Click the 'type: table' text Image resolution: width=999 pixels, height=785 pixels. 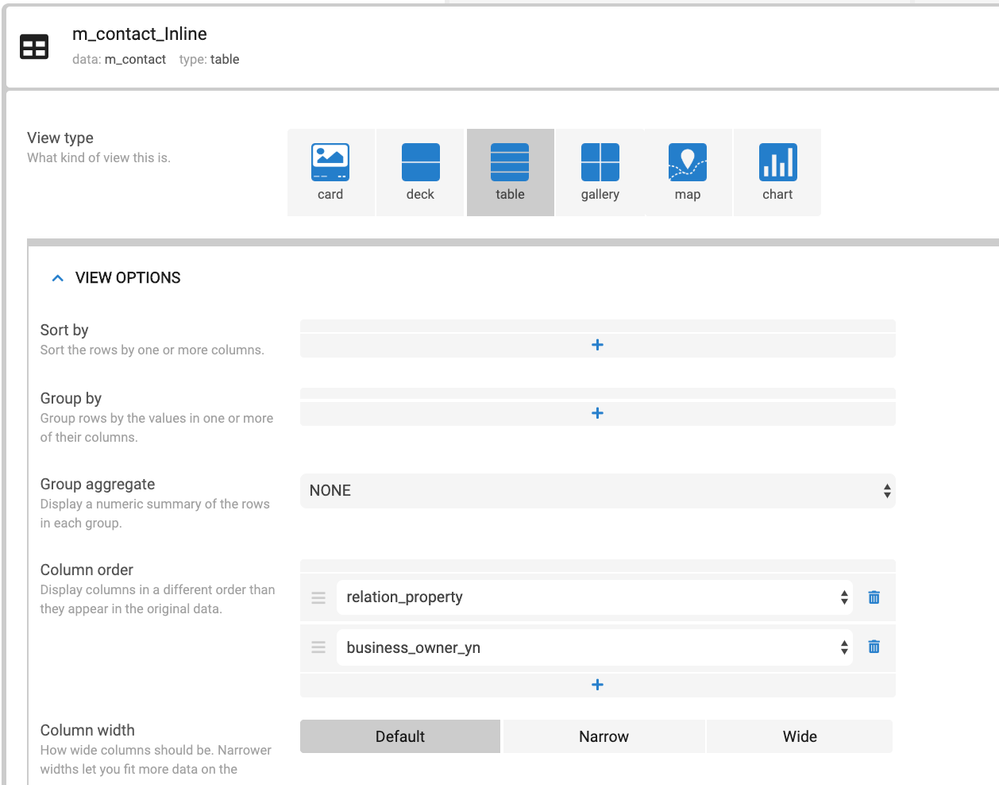point(209,59)
